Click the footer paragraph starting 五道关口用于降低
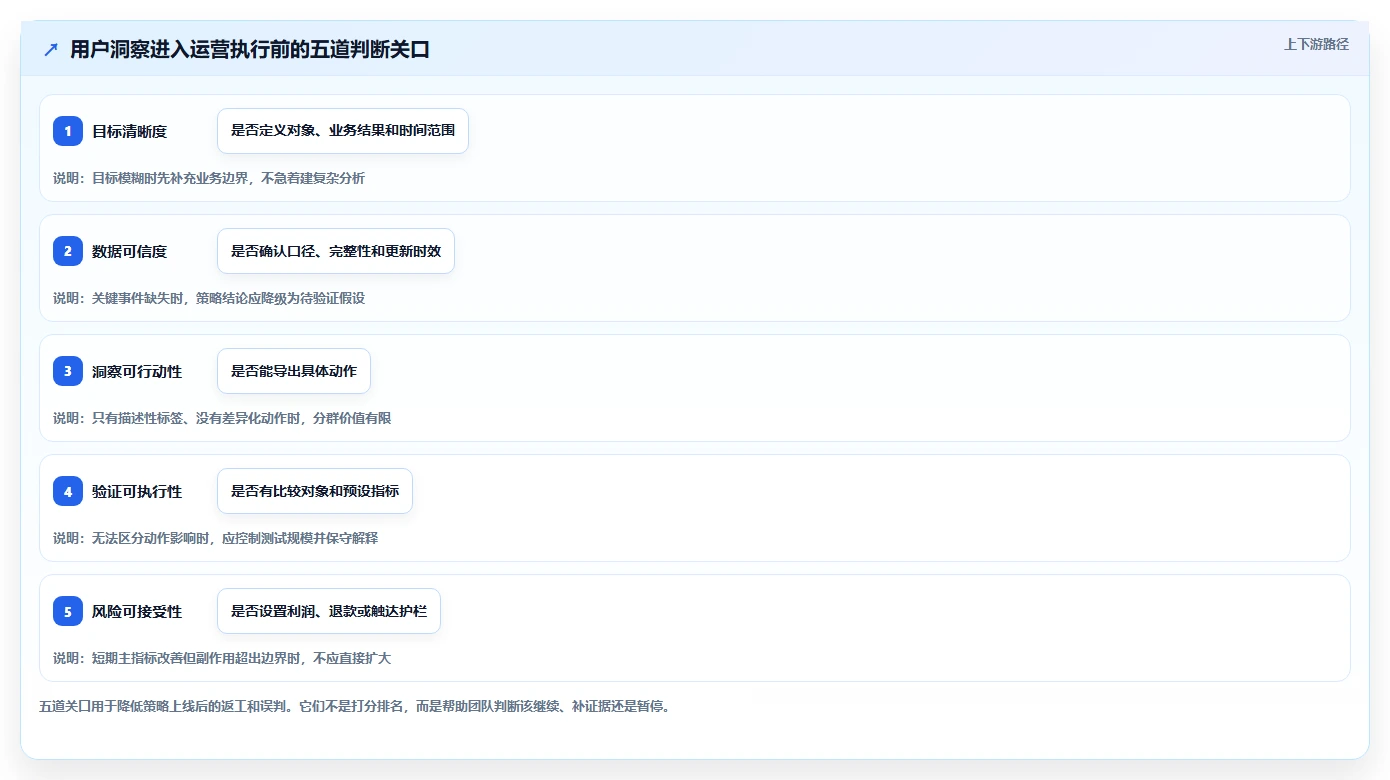This screenshot has height=780, width=1390. [x=354, y=706]
